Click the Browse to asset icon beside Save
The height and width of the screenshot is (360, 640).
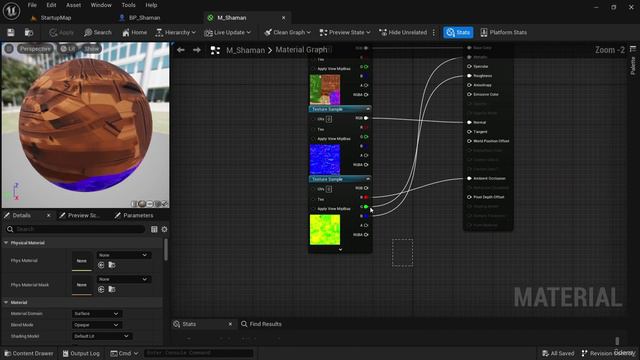click(29, 32)
